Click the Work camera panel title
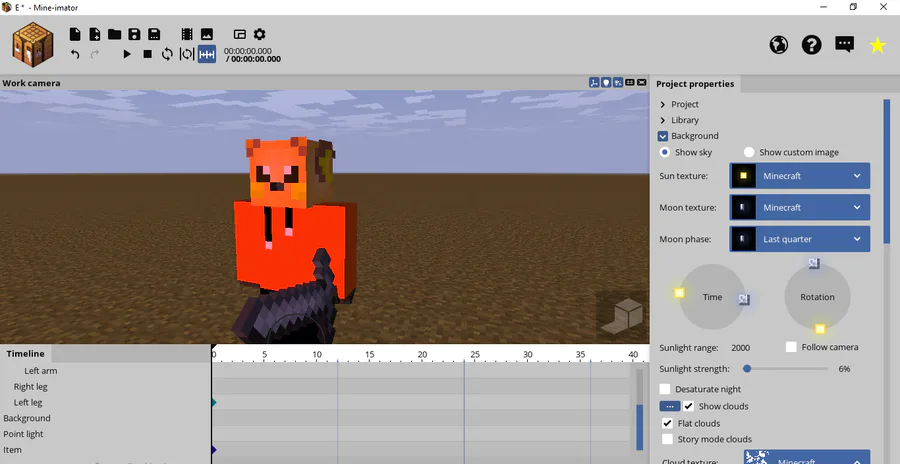 click(x=31, y=83)
